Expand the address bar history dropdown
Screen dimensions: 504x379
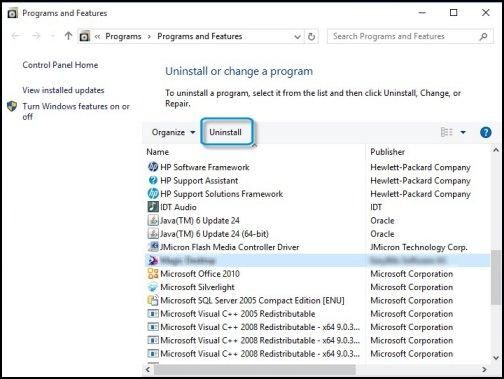click(297, 37)
